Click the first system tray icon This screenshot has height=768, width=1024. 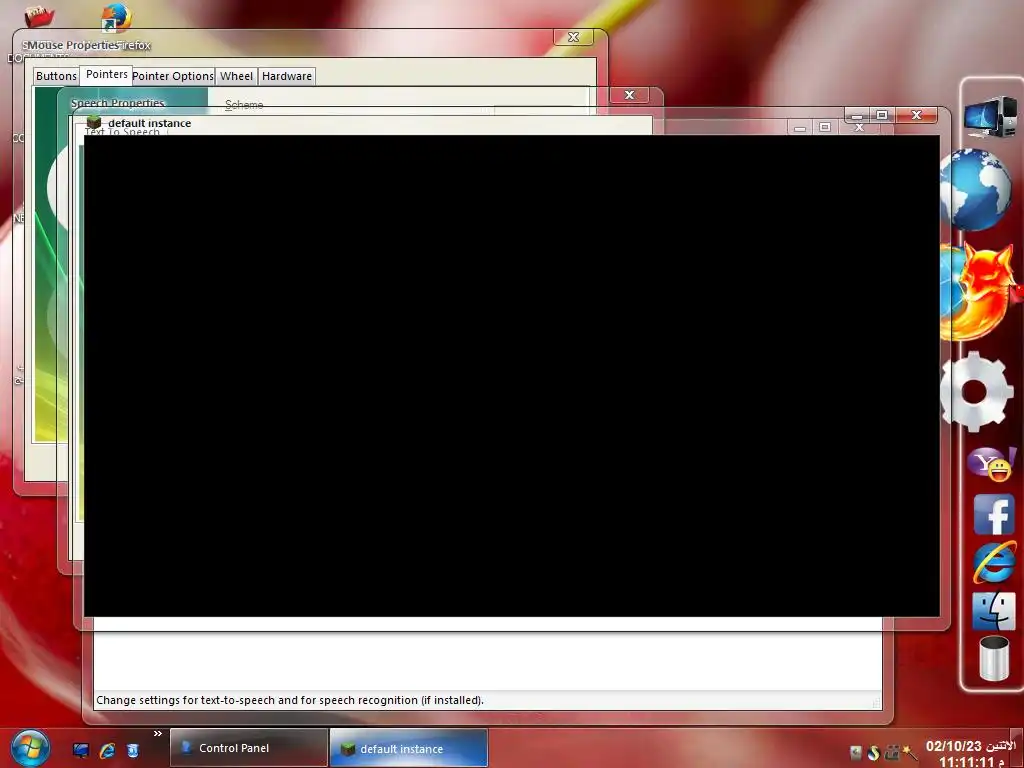point(856,753)
